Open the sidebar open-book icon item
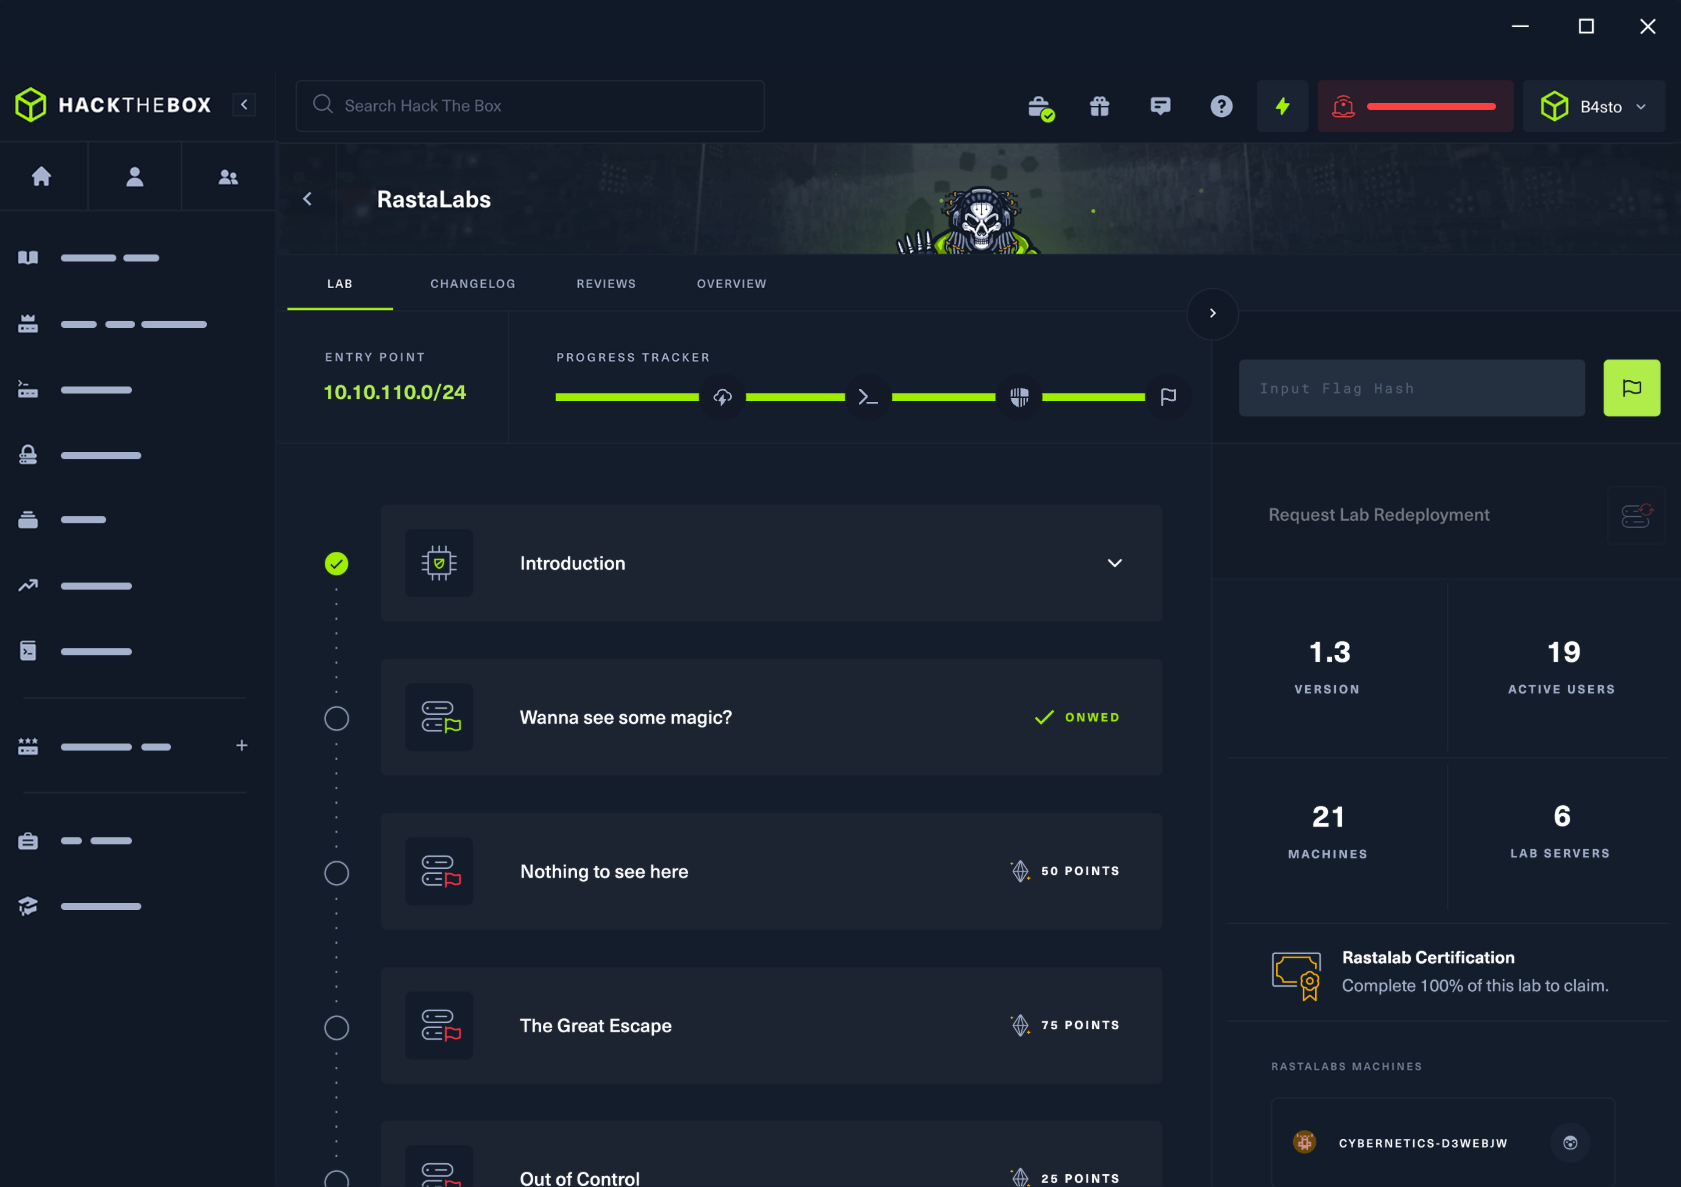This screenshot has width=1681, height=1187. click(x=28, y=258)
